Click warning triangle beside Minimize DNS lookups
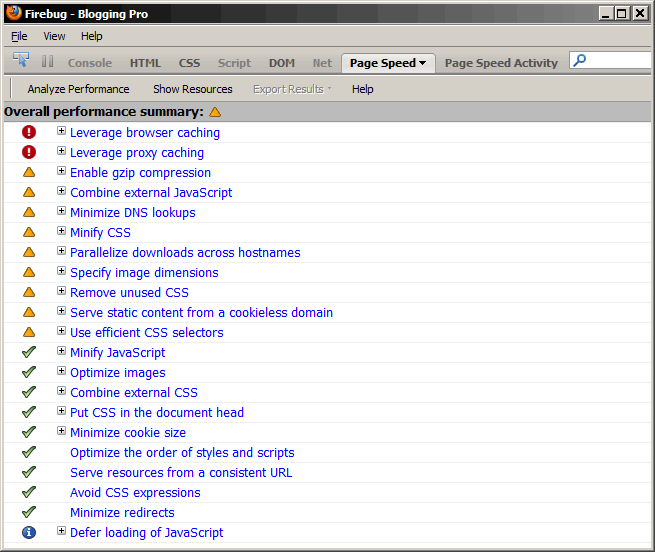This screenshot has width=655, height=552. [x=29, y=212]
